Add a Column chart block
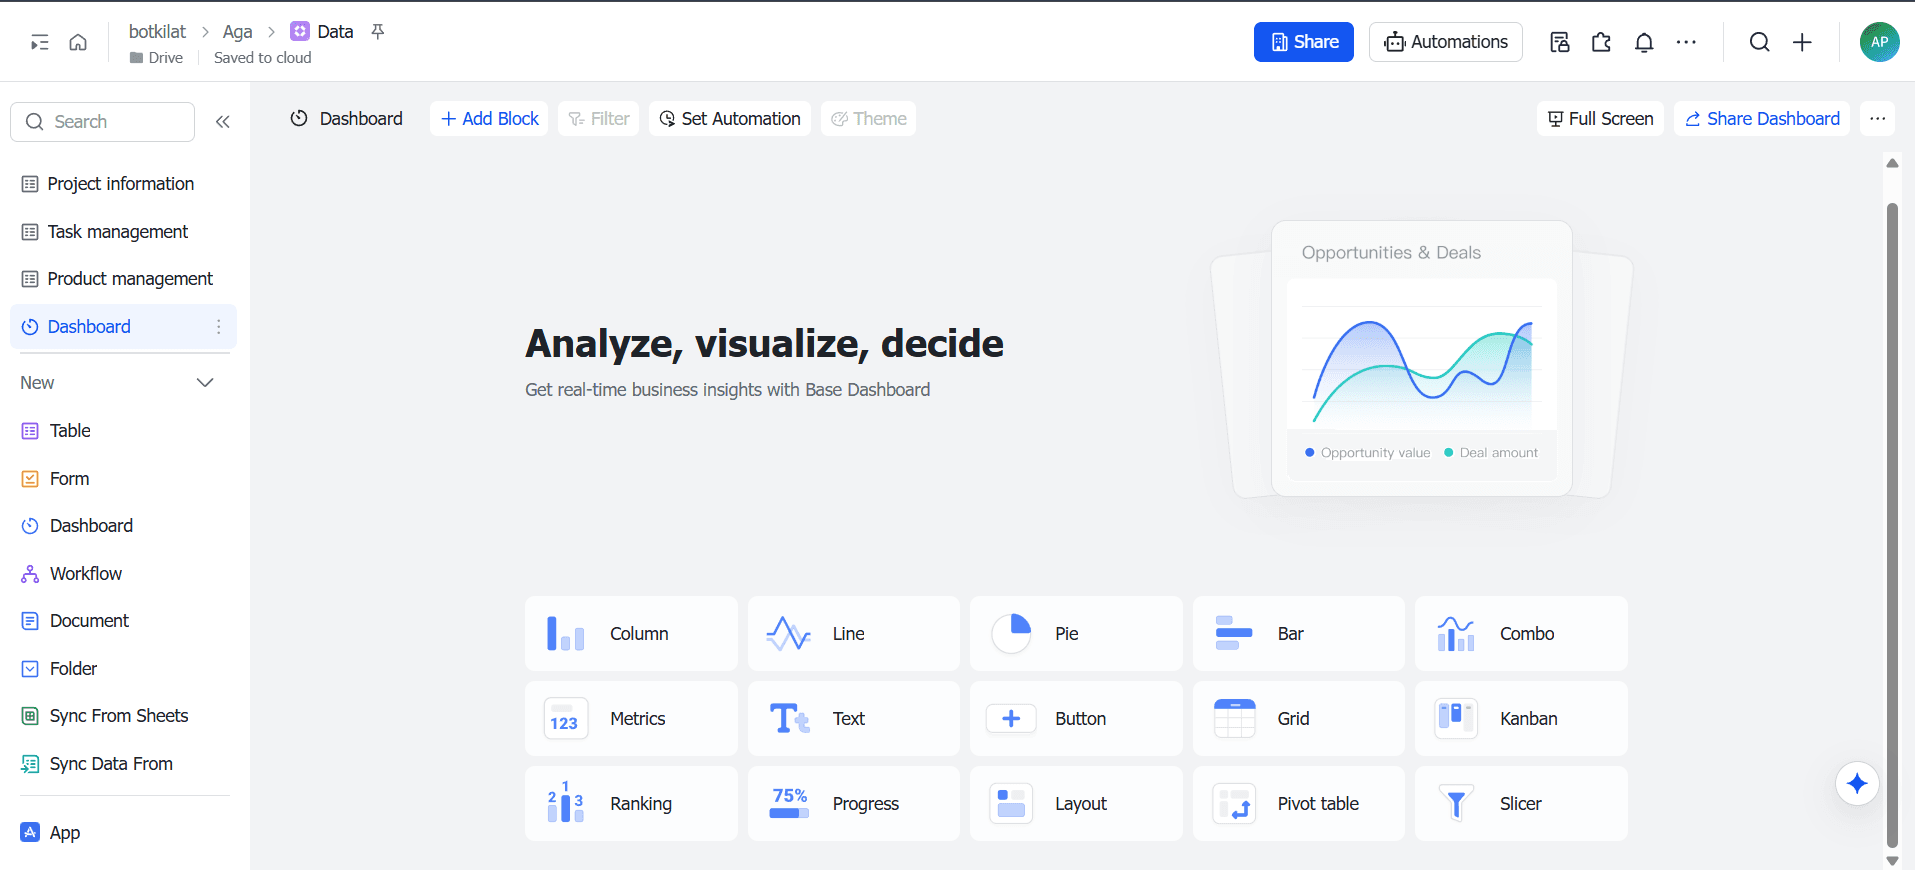 point(631,634)
